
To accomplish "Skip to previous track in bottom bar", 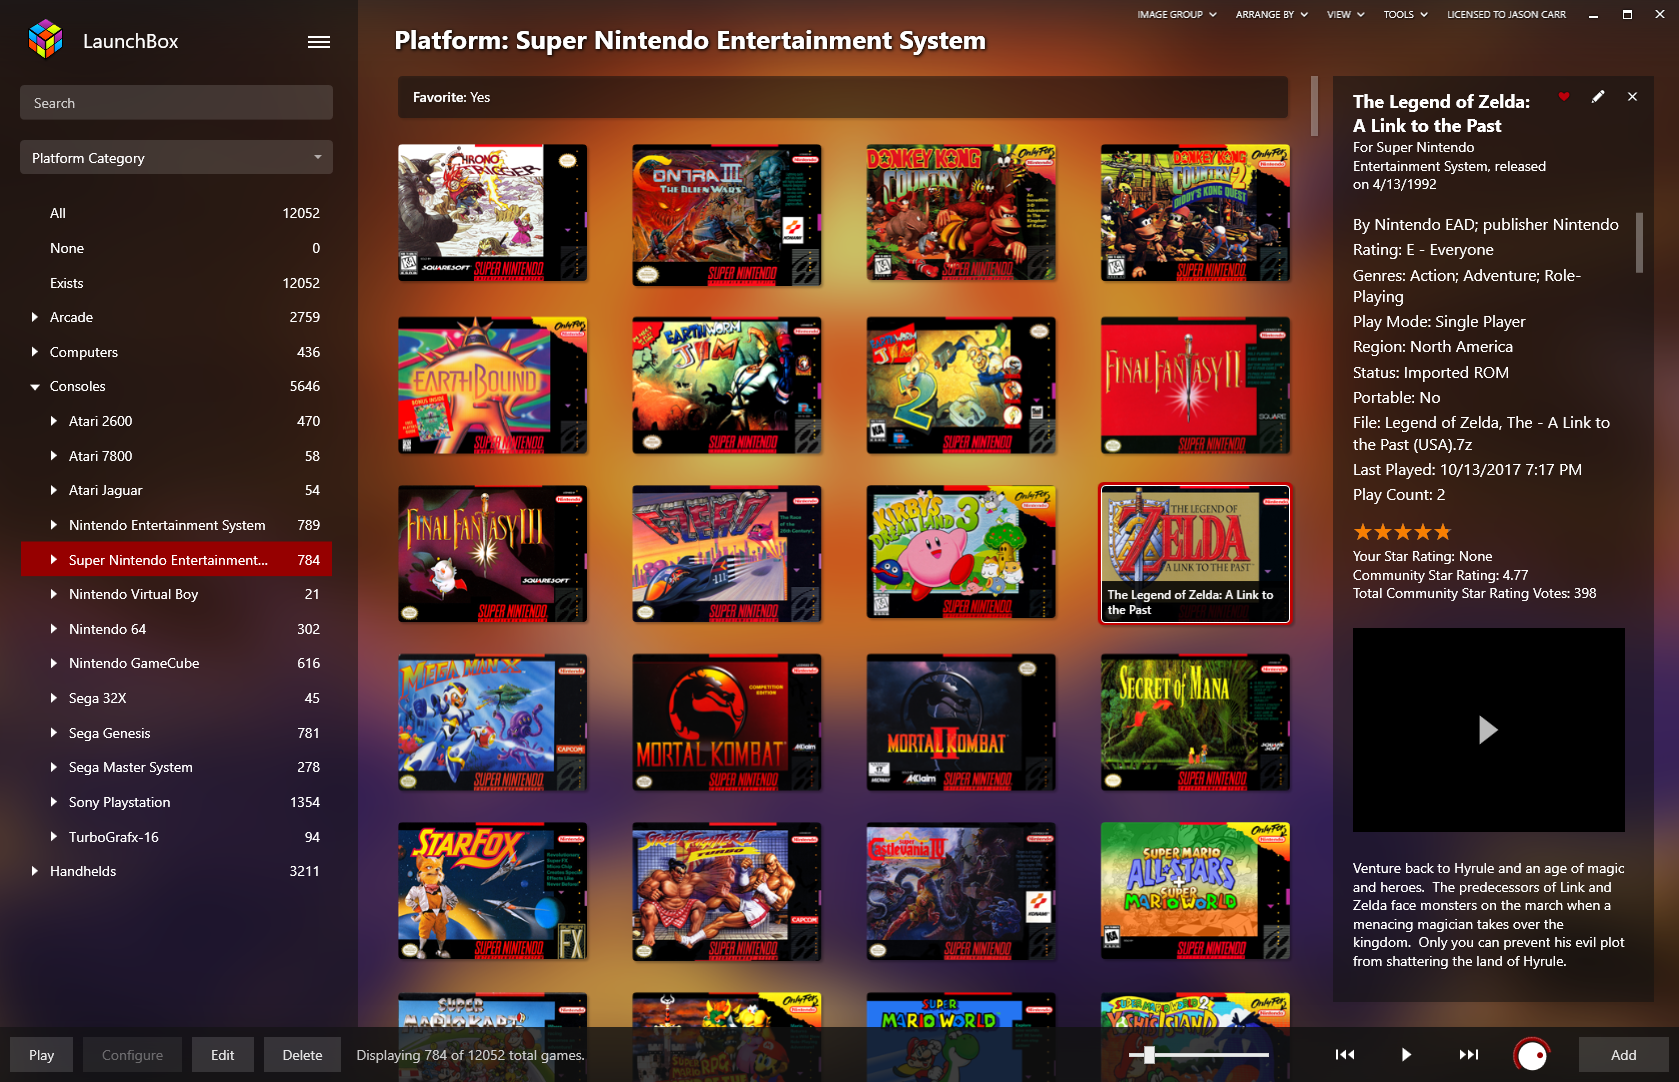I will tap(1345, 1054).
